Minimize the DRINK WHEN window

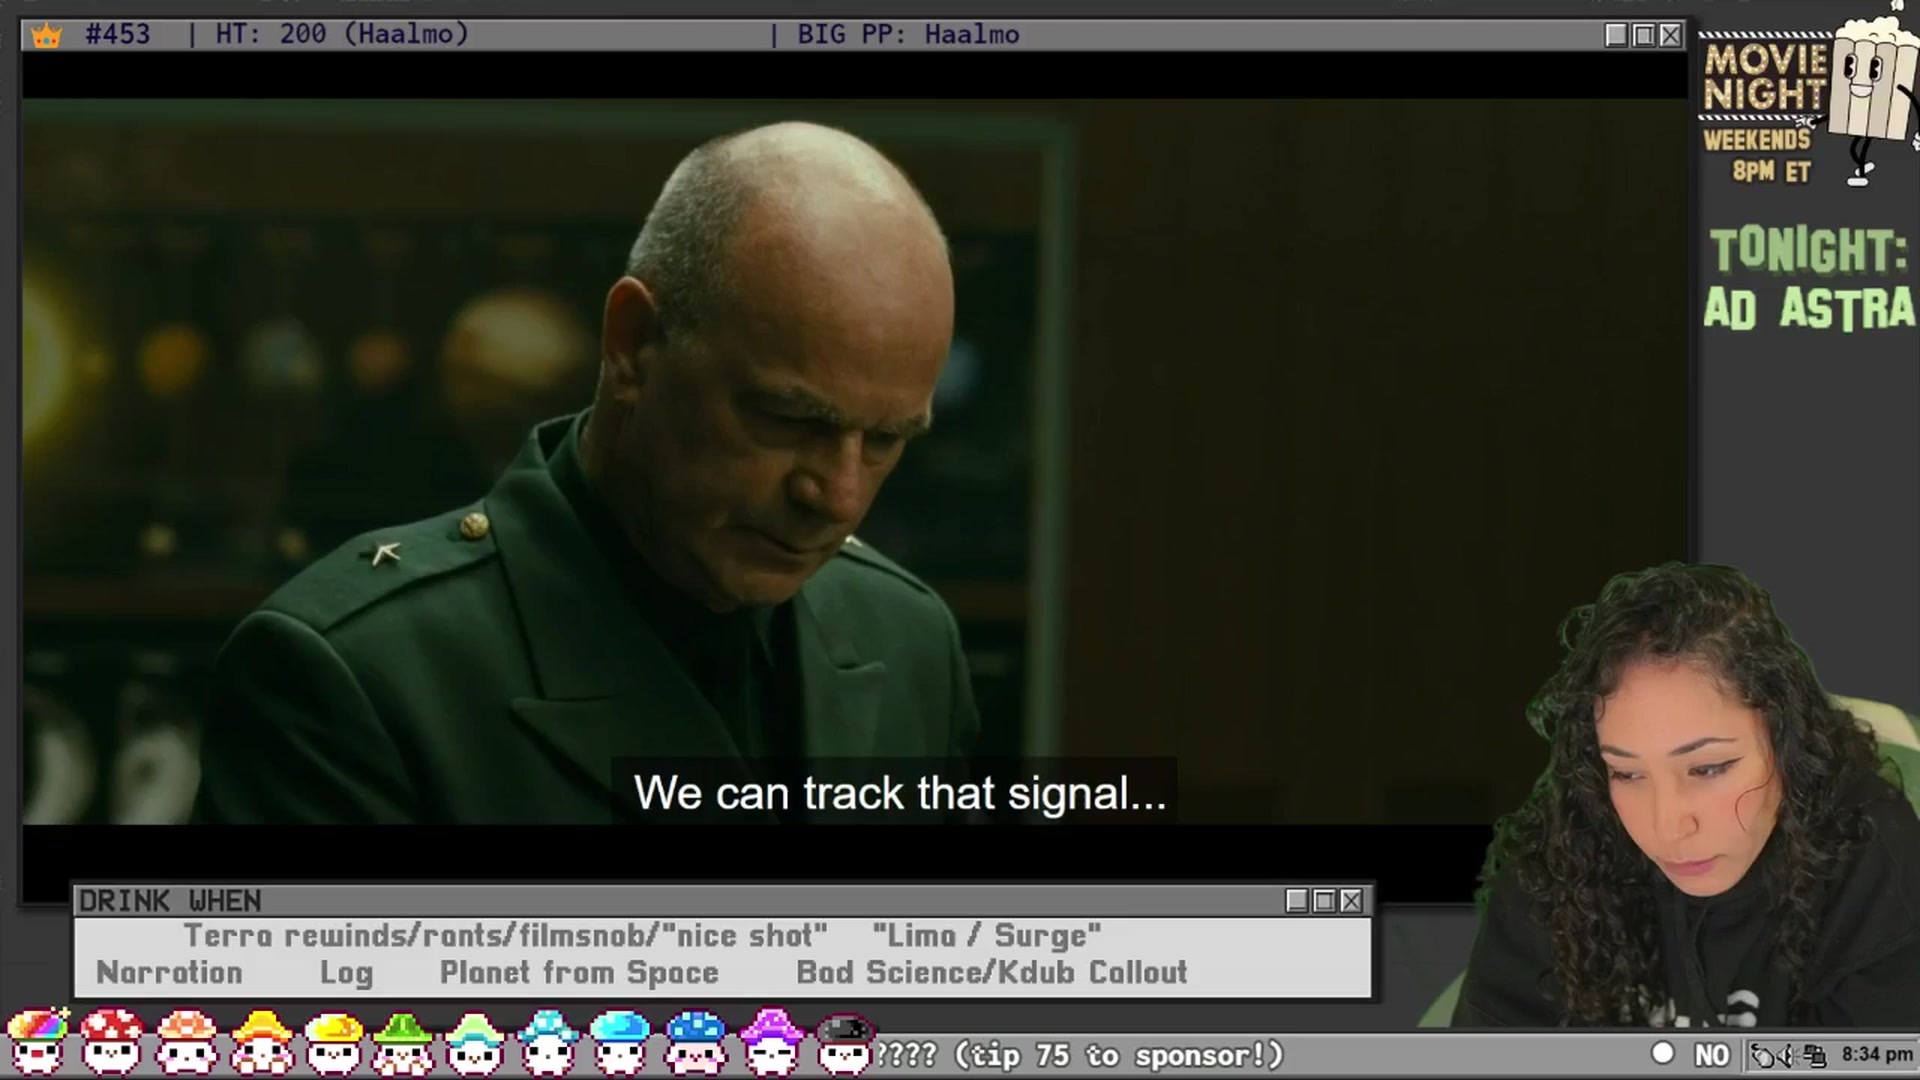click(x=1297, y=901)
